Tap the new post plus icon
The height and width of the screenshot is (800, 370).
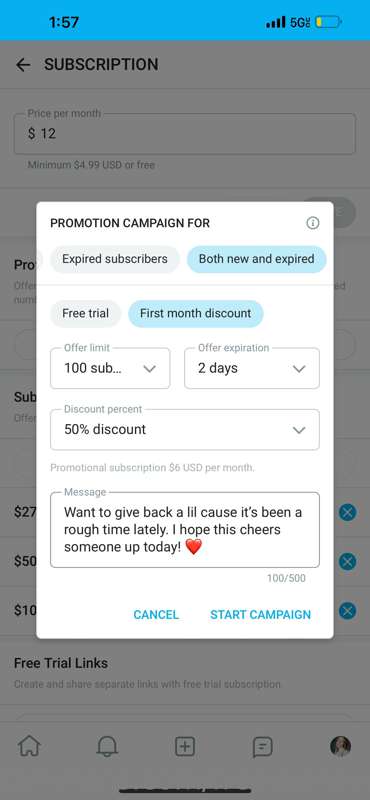(x=185, y=747)
